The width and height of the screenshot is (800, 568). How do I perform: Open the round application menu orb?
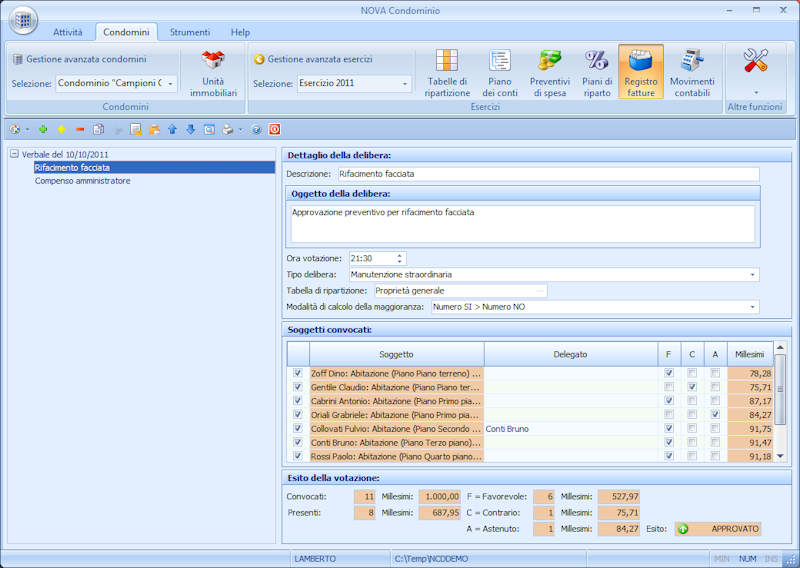point(22,21)
